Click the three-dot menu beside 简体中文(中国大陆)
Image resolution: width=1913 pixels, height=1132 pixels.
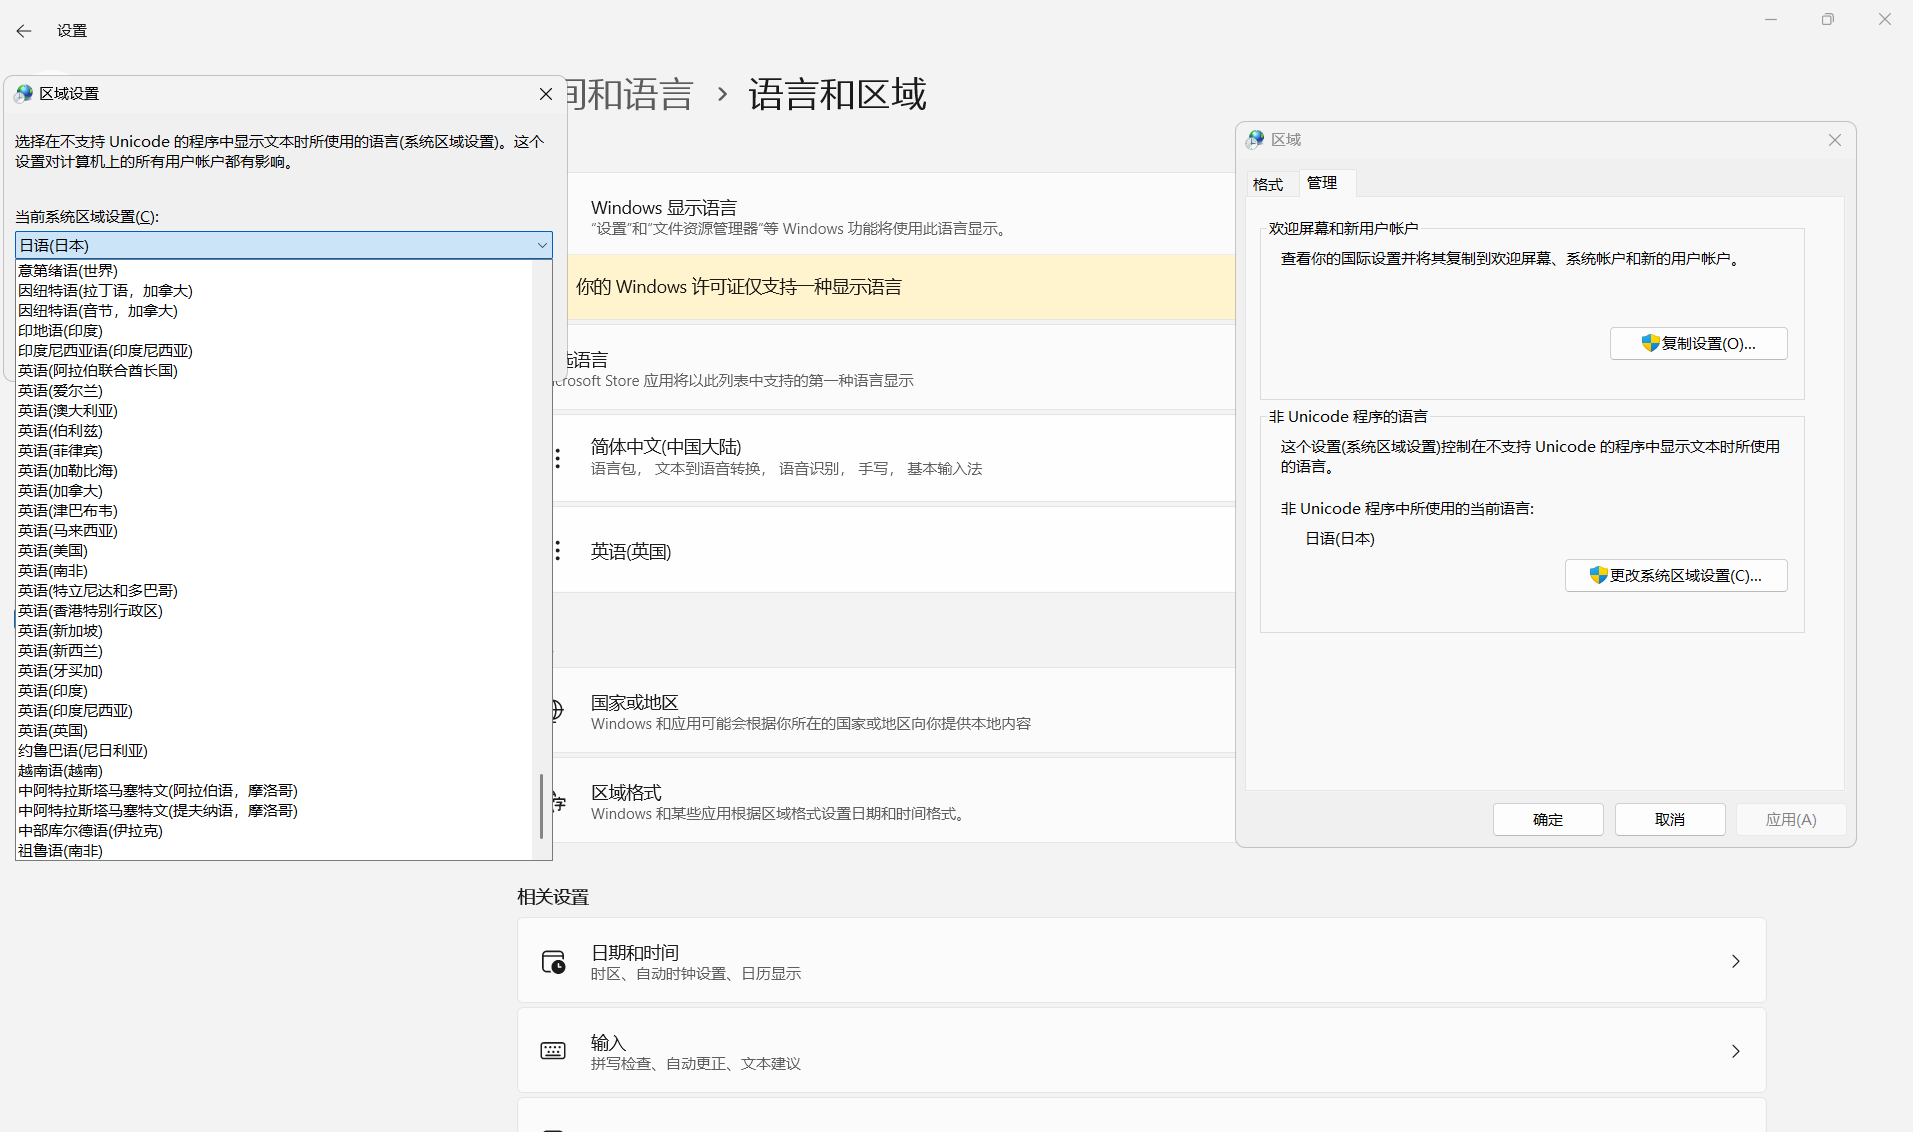click(x=557, y=457)
